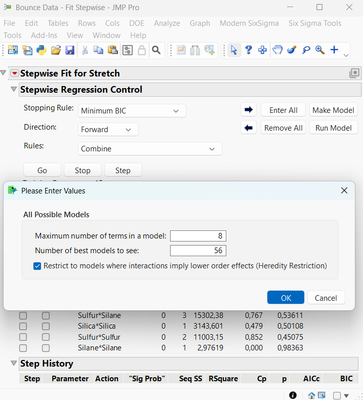Click the New Script toolbar icon

[x=27, y=50]
